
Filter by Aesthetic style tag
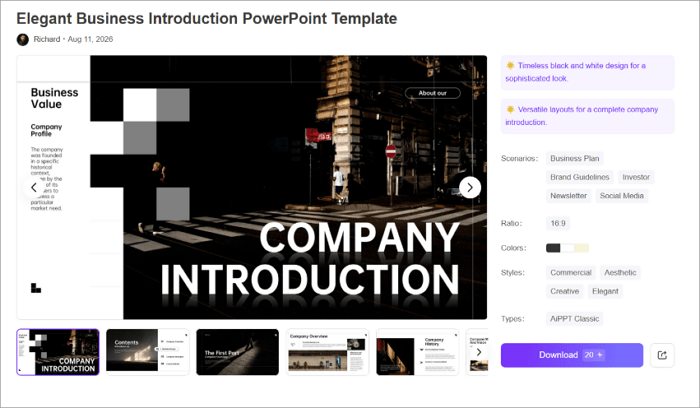click(620, 273)
